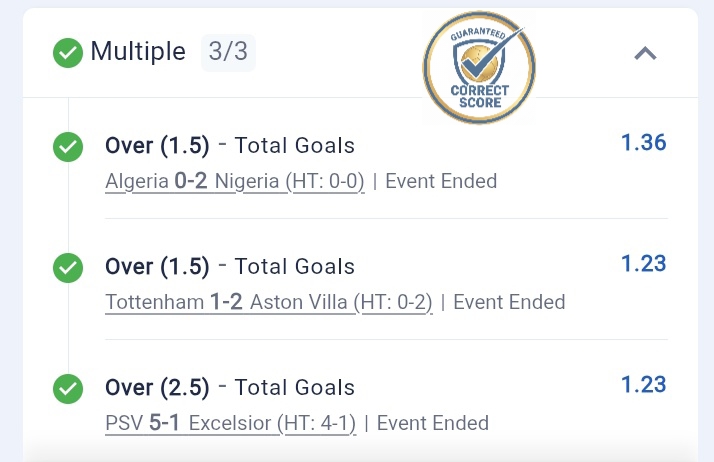The width and height of the screenshot is (714, 462).
Task: Click Event Ended status for Tottenham match
Action: coord(509,302)
